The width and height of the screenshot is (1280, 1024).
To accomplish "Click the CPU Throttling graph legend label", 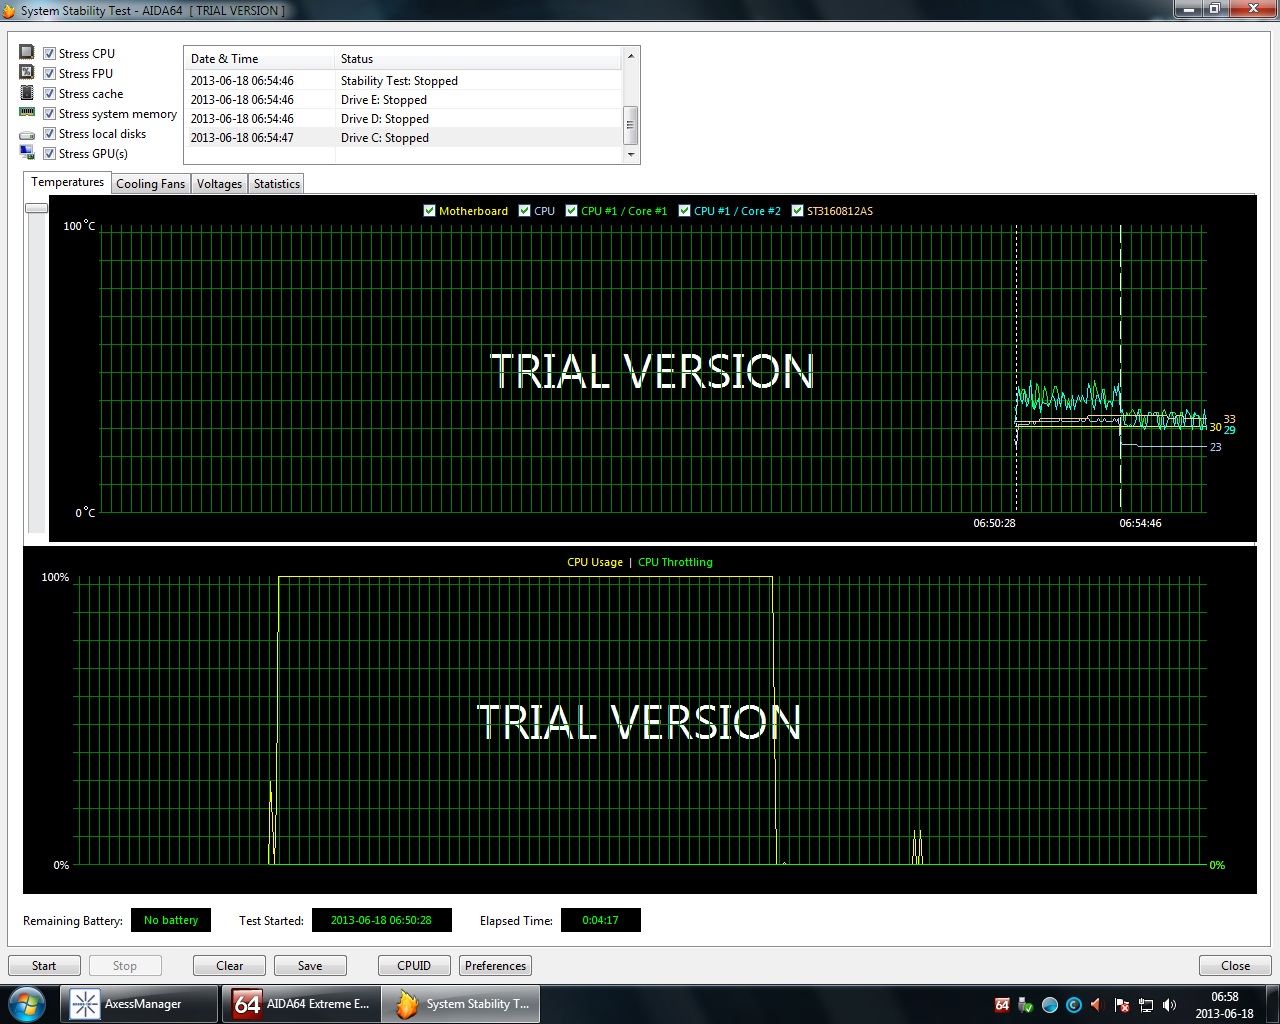I will [675, 562].
